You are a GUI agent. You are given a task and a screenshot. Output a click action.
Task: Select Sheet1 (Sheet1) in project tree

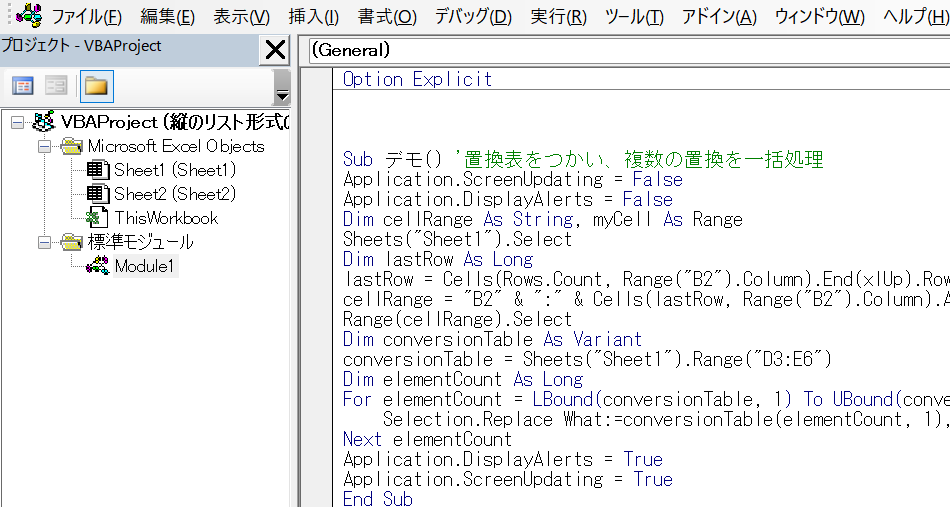(175, 170)
